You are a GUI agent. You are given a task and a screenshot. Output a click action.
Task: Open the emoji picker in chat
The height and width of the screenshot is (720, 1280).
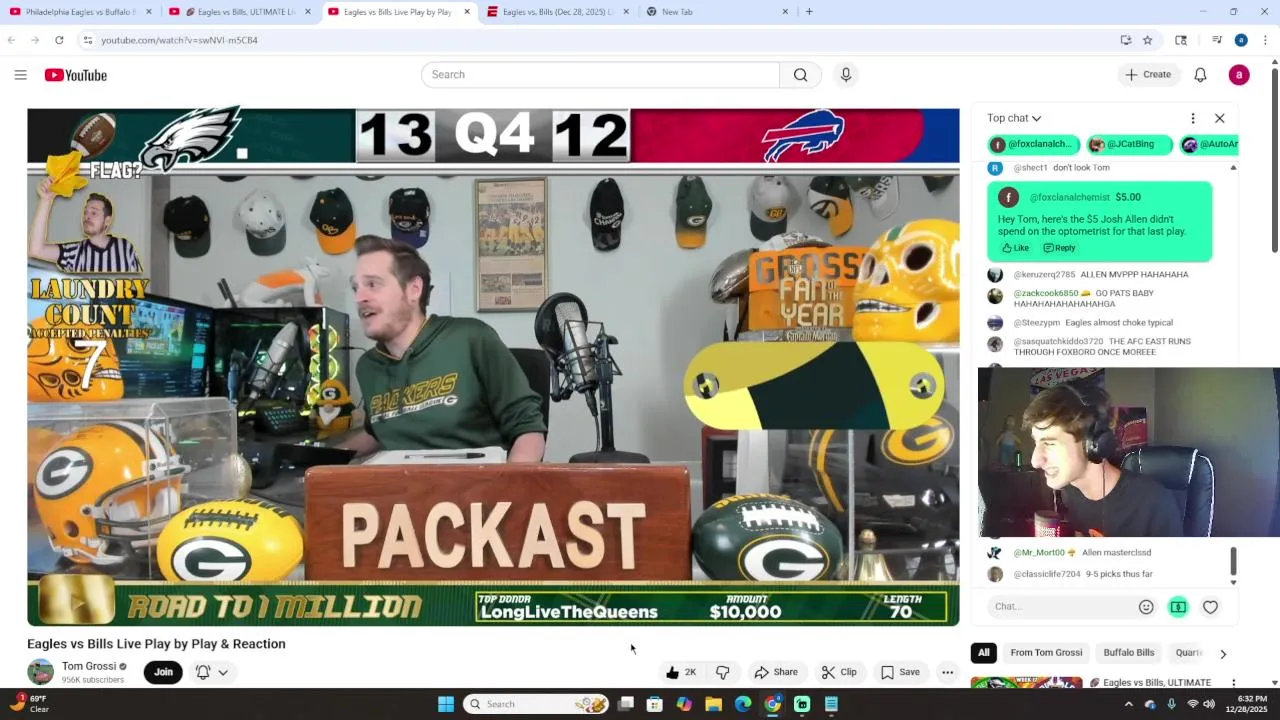(x=1146, y=607)
